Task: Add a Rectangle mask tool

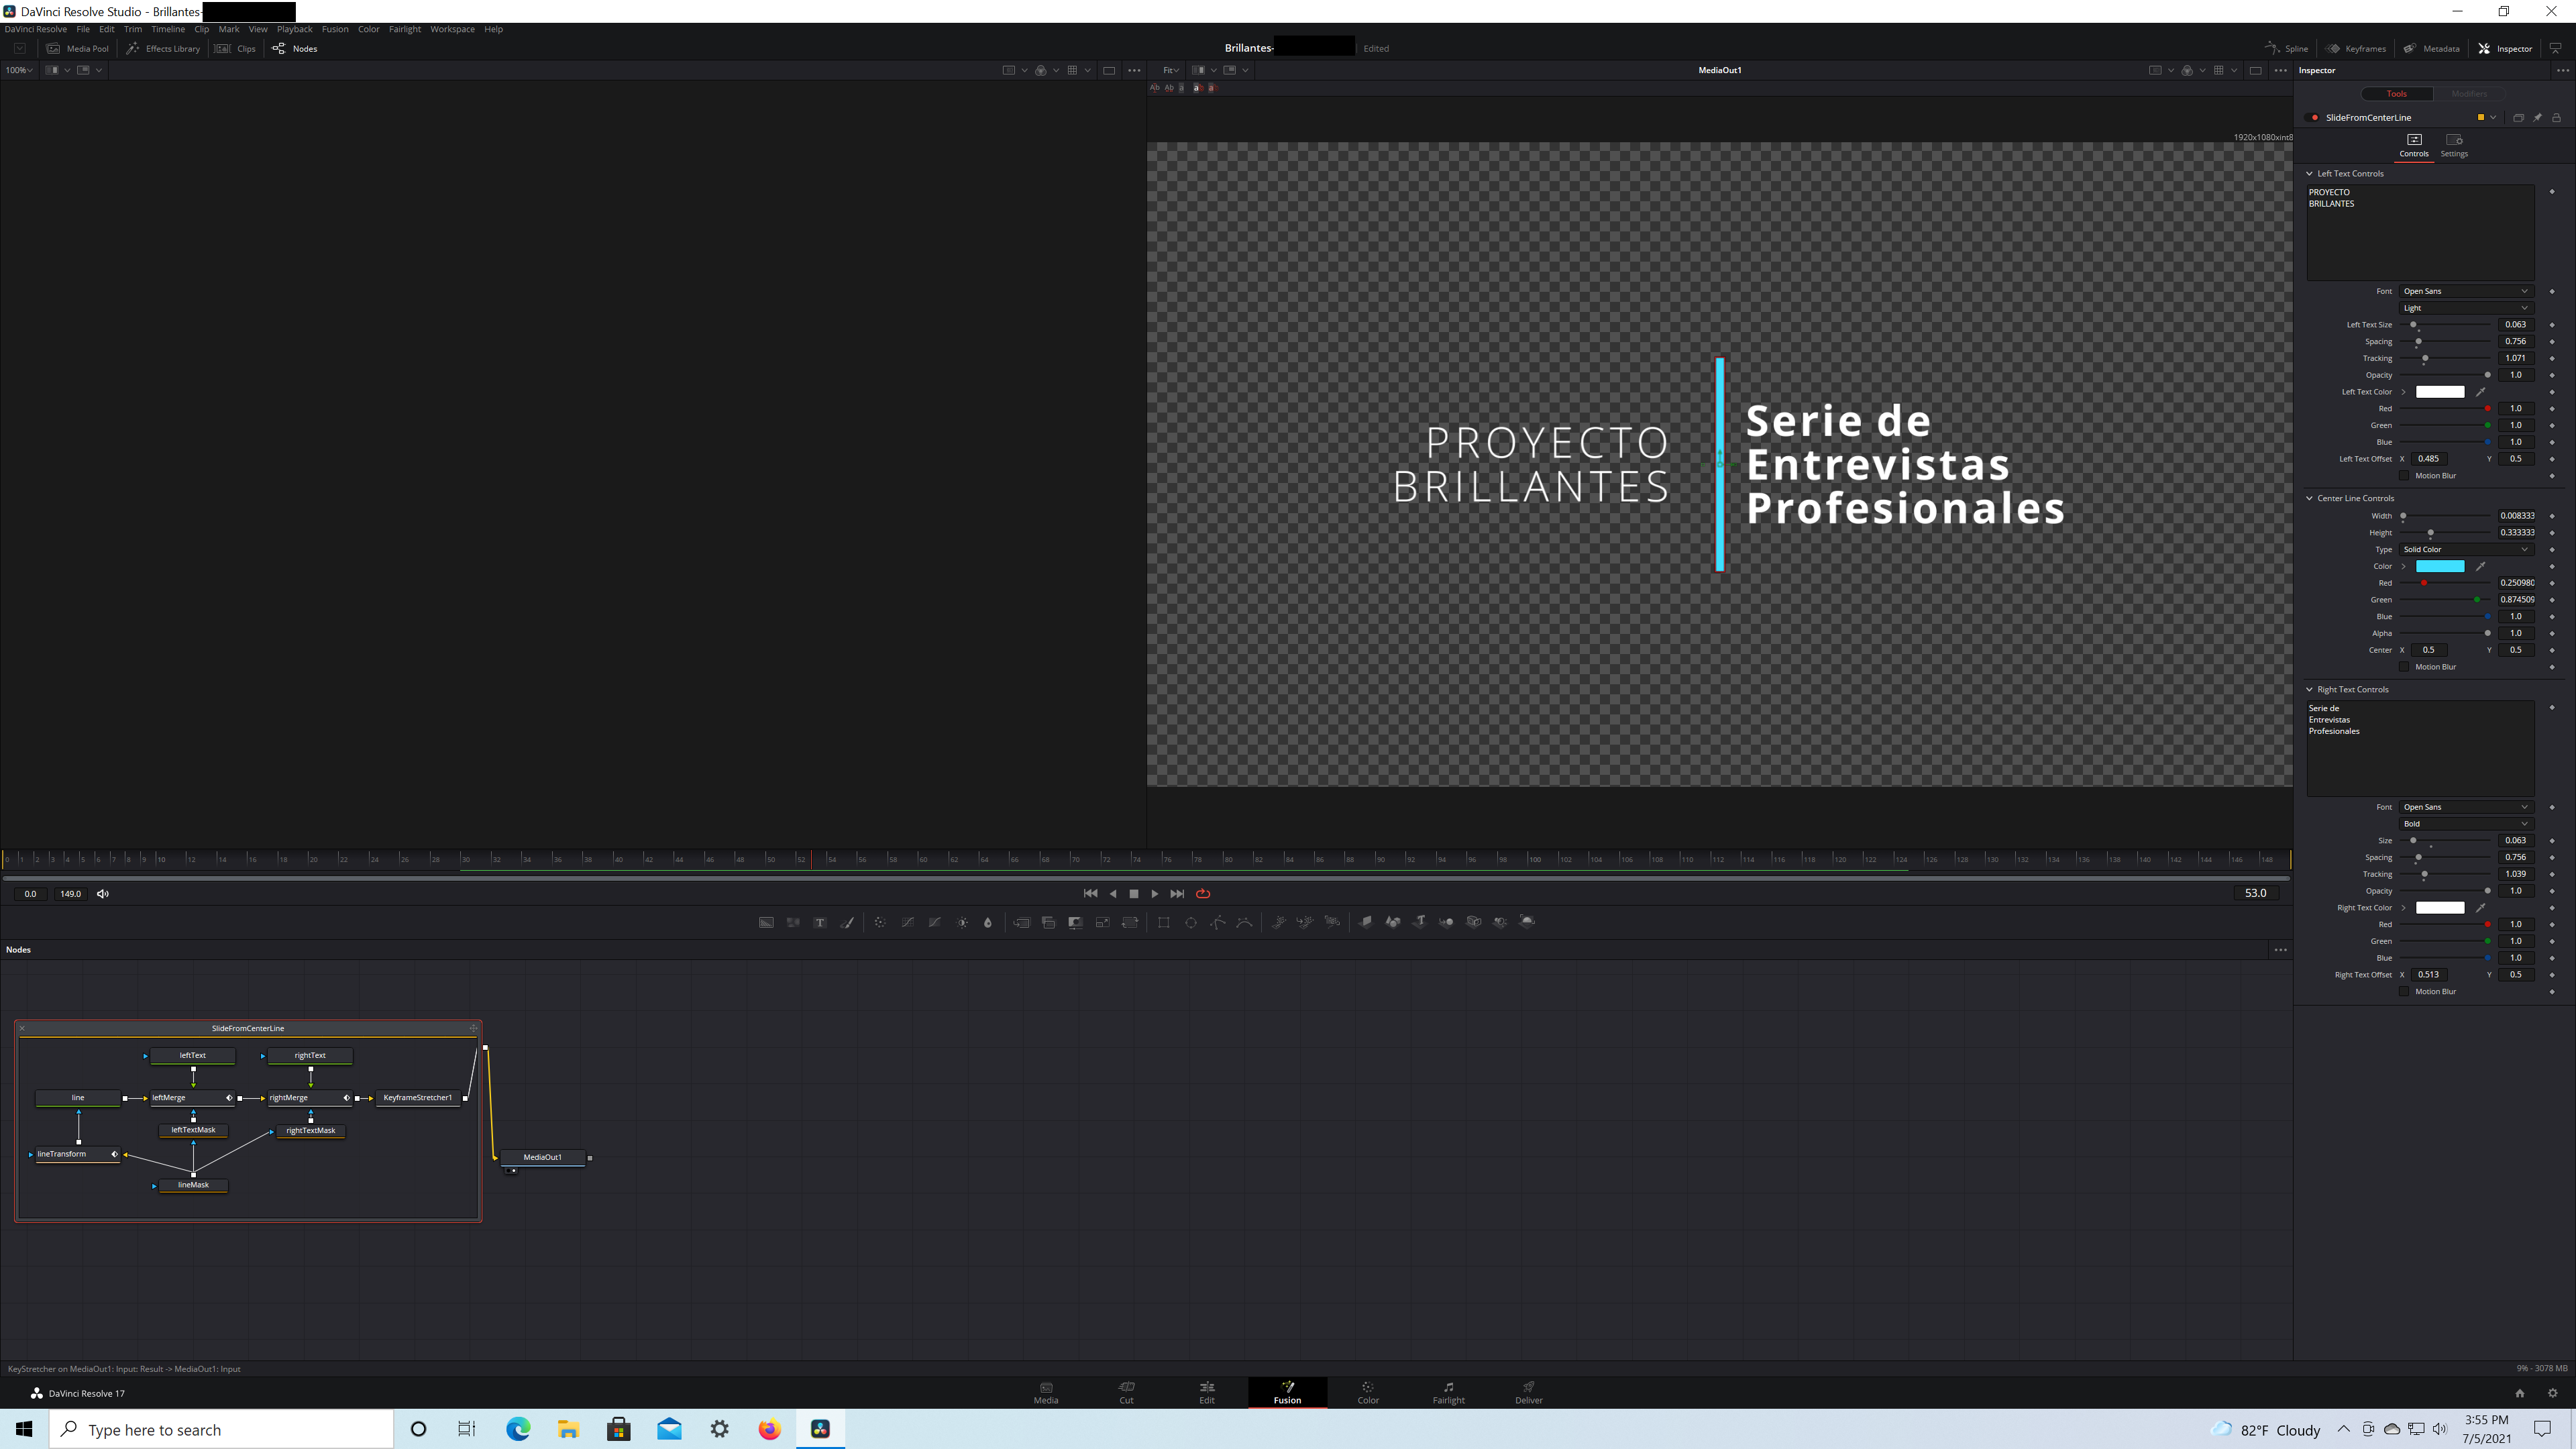Action: [1163, 922]
